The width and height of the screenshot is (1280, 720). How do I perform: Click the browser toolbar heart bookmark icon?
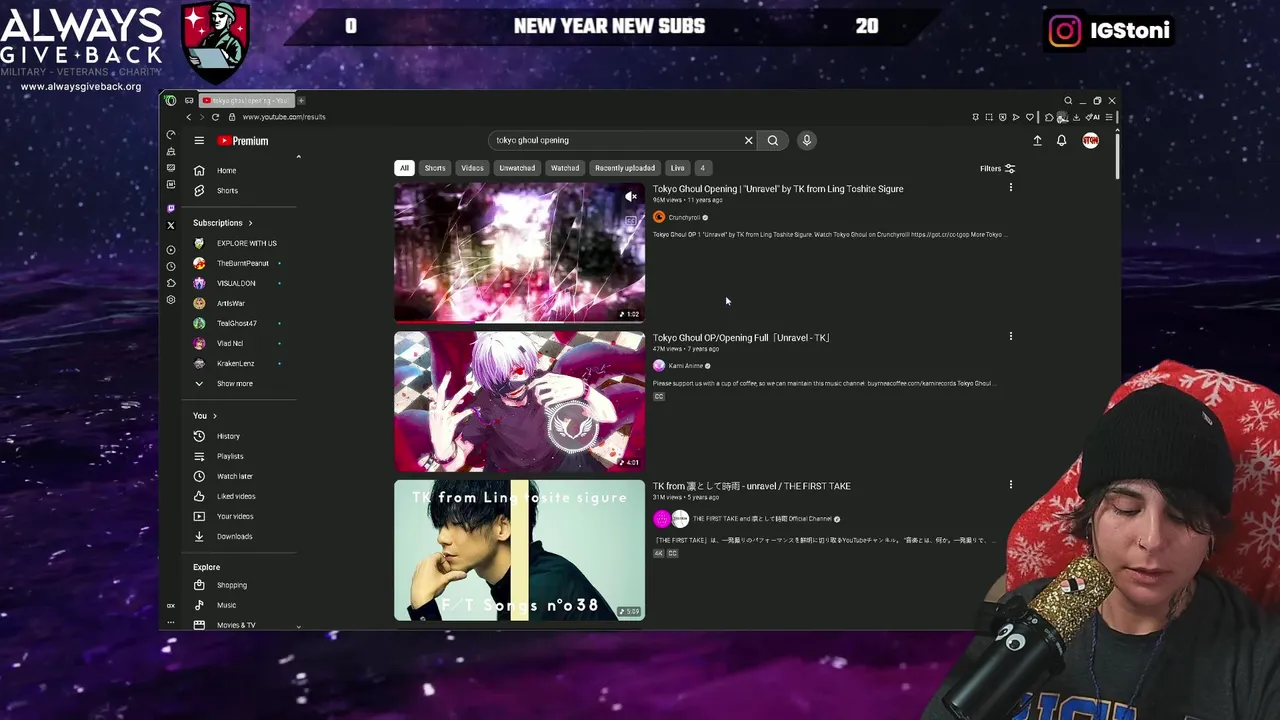tap(1030, 117)
